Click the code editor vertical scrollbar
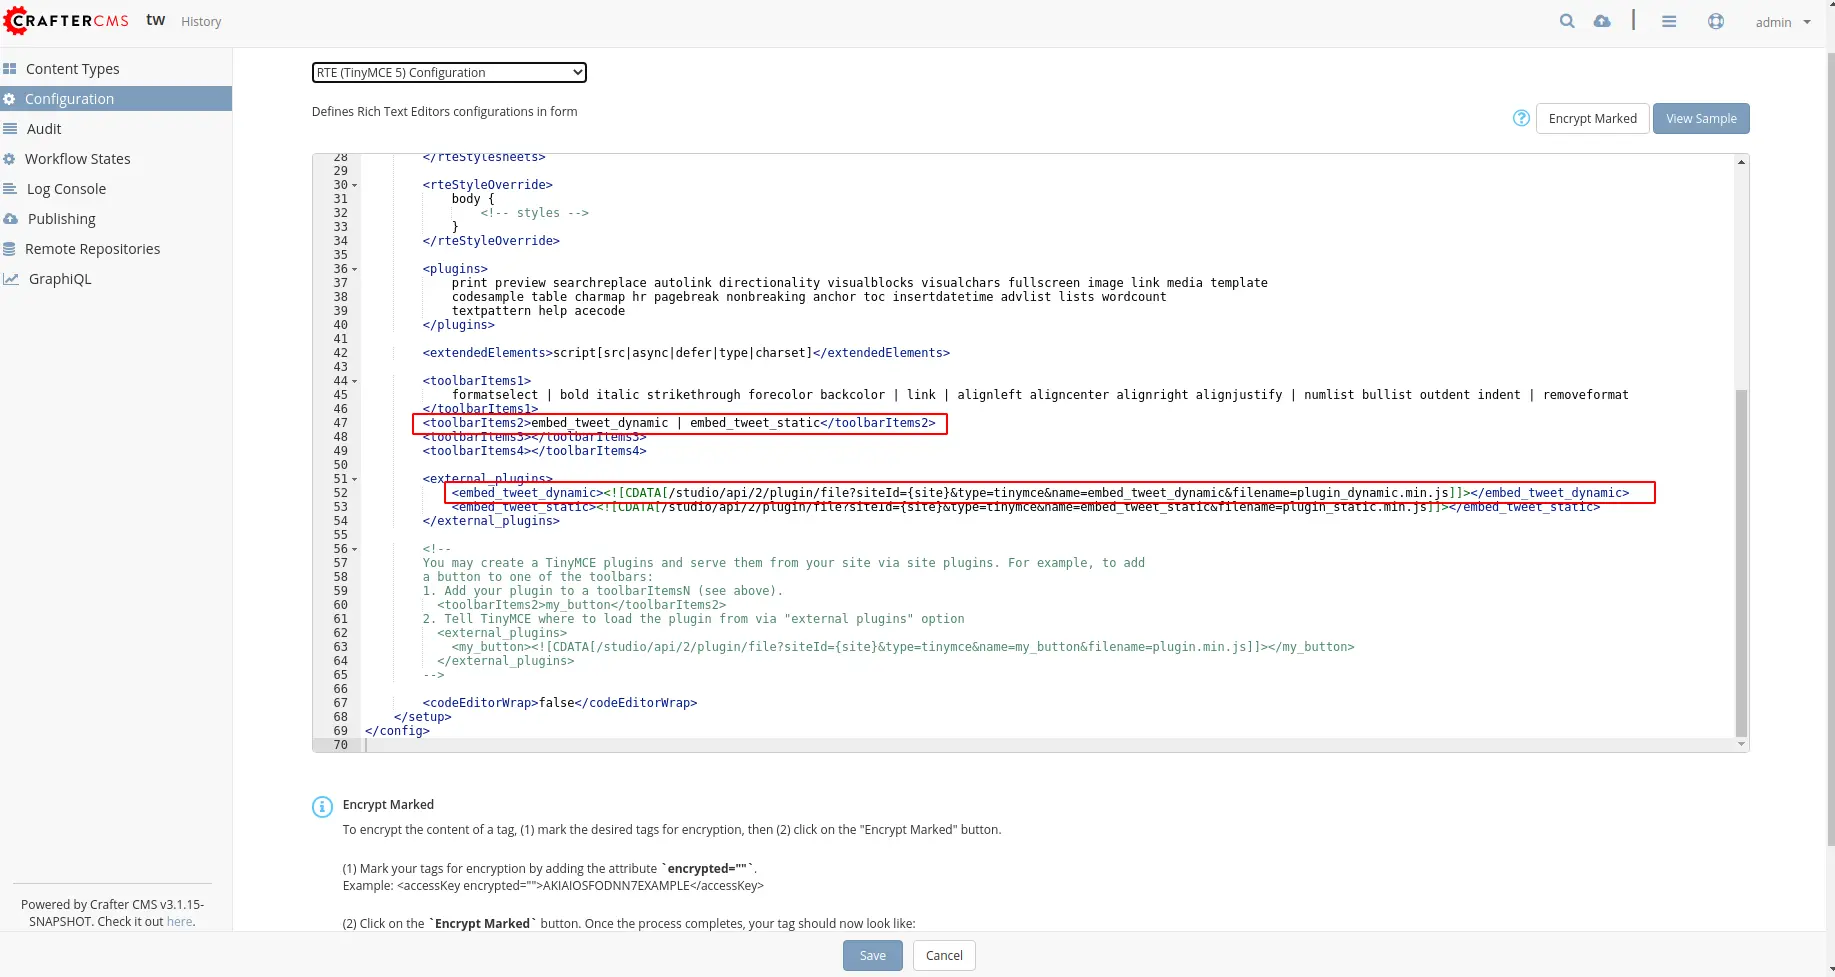This screenshot has height=977, width=1835. pos(1741,560)
